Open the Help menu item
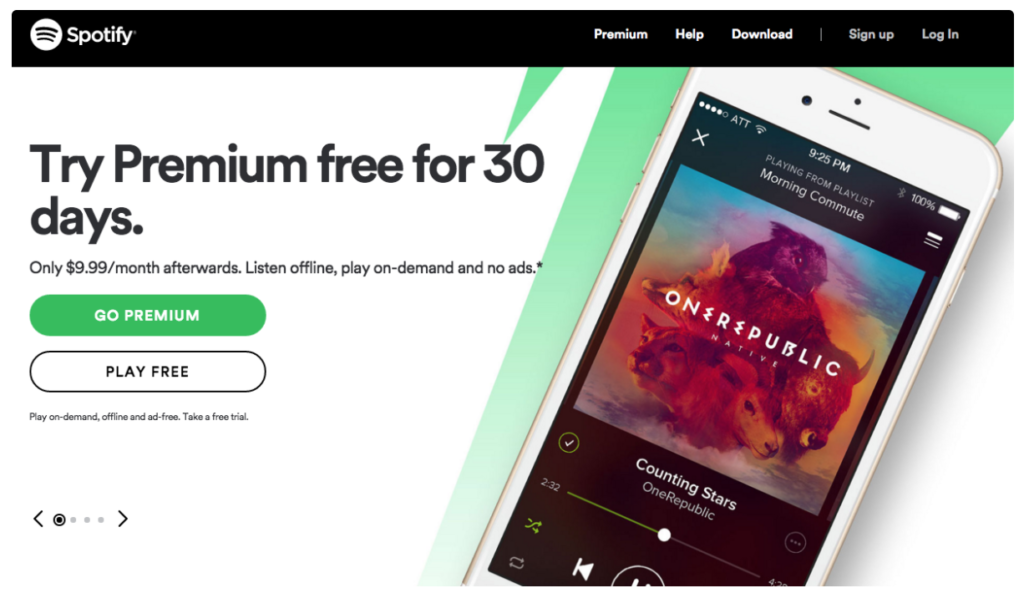This screenshot has width=1024, height=593. (689, 34)
